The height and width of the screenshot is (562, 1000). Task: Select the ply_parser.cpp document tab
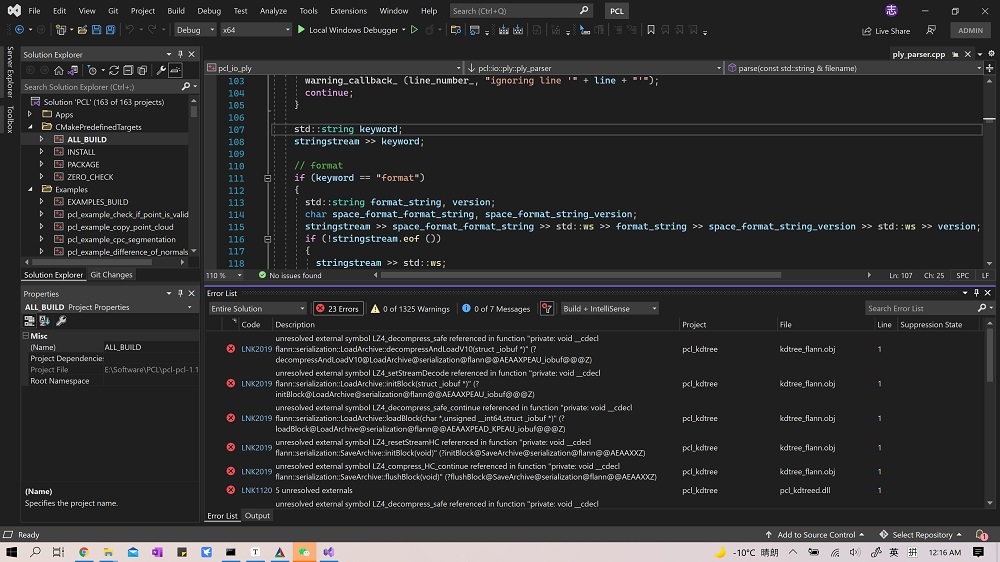pos(918,54)
